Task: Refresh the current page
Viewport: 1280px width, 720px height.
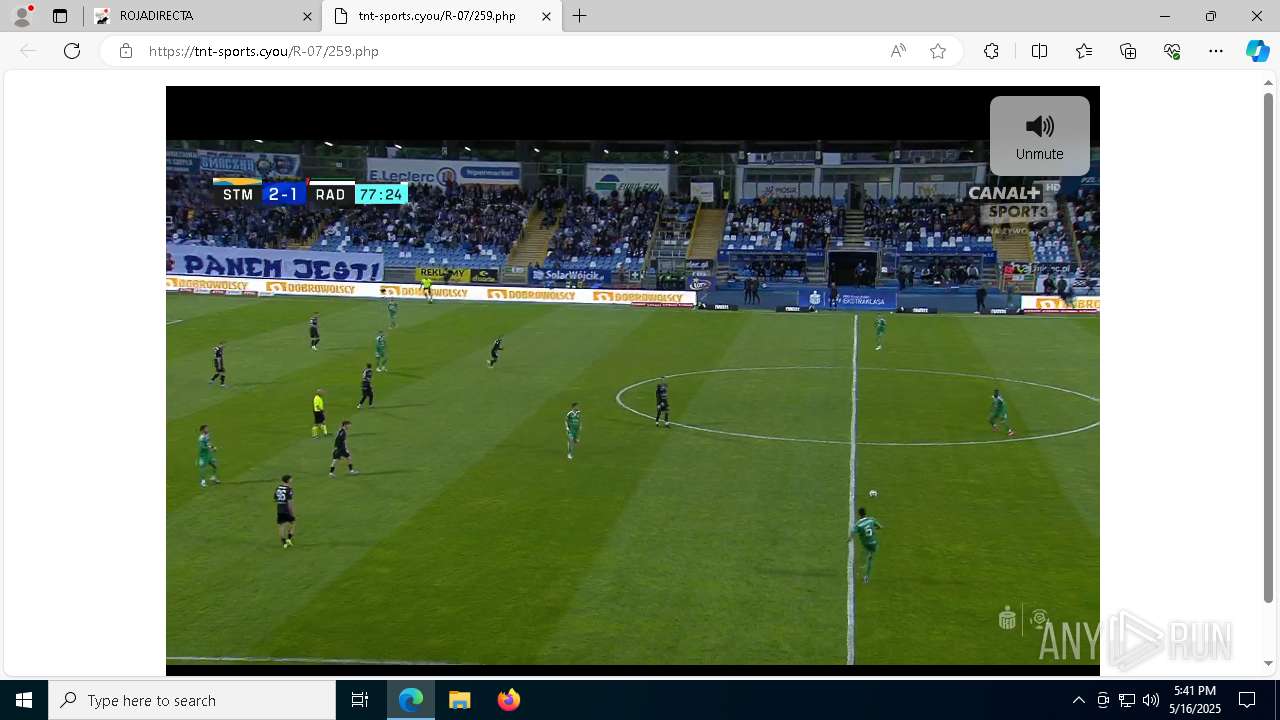Action: click(72, 51)
